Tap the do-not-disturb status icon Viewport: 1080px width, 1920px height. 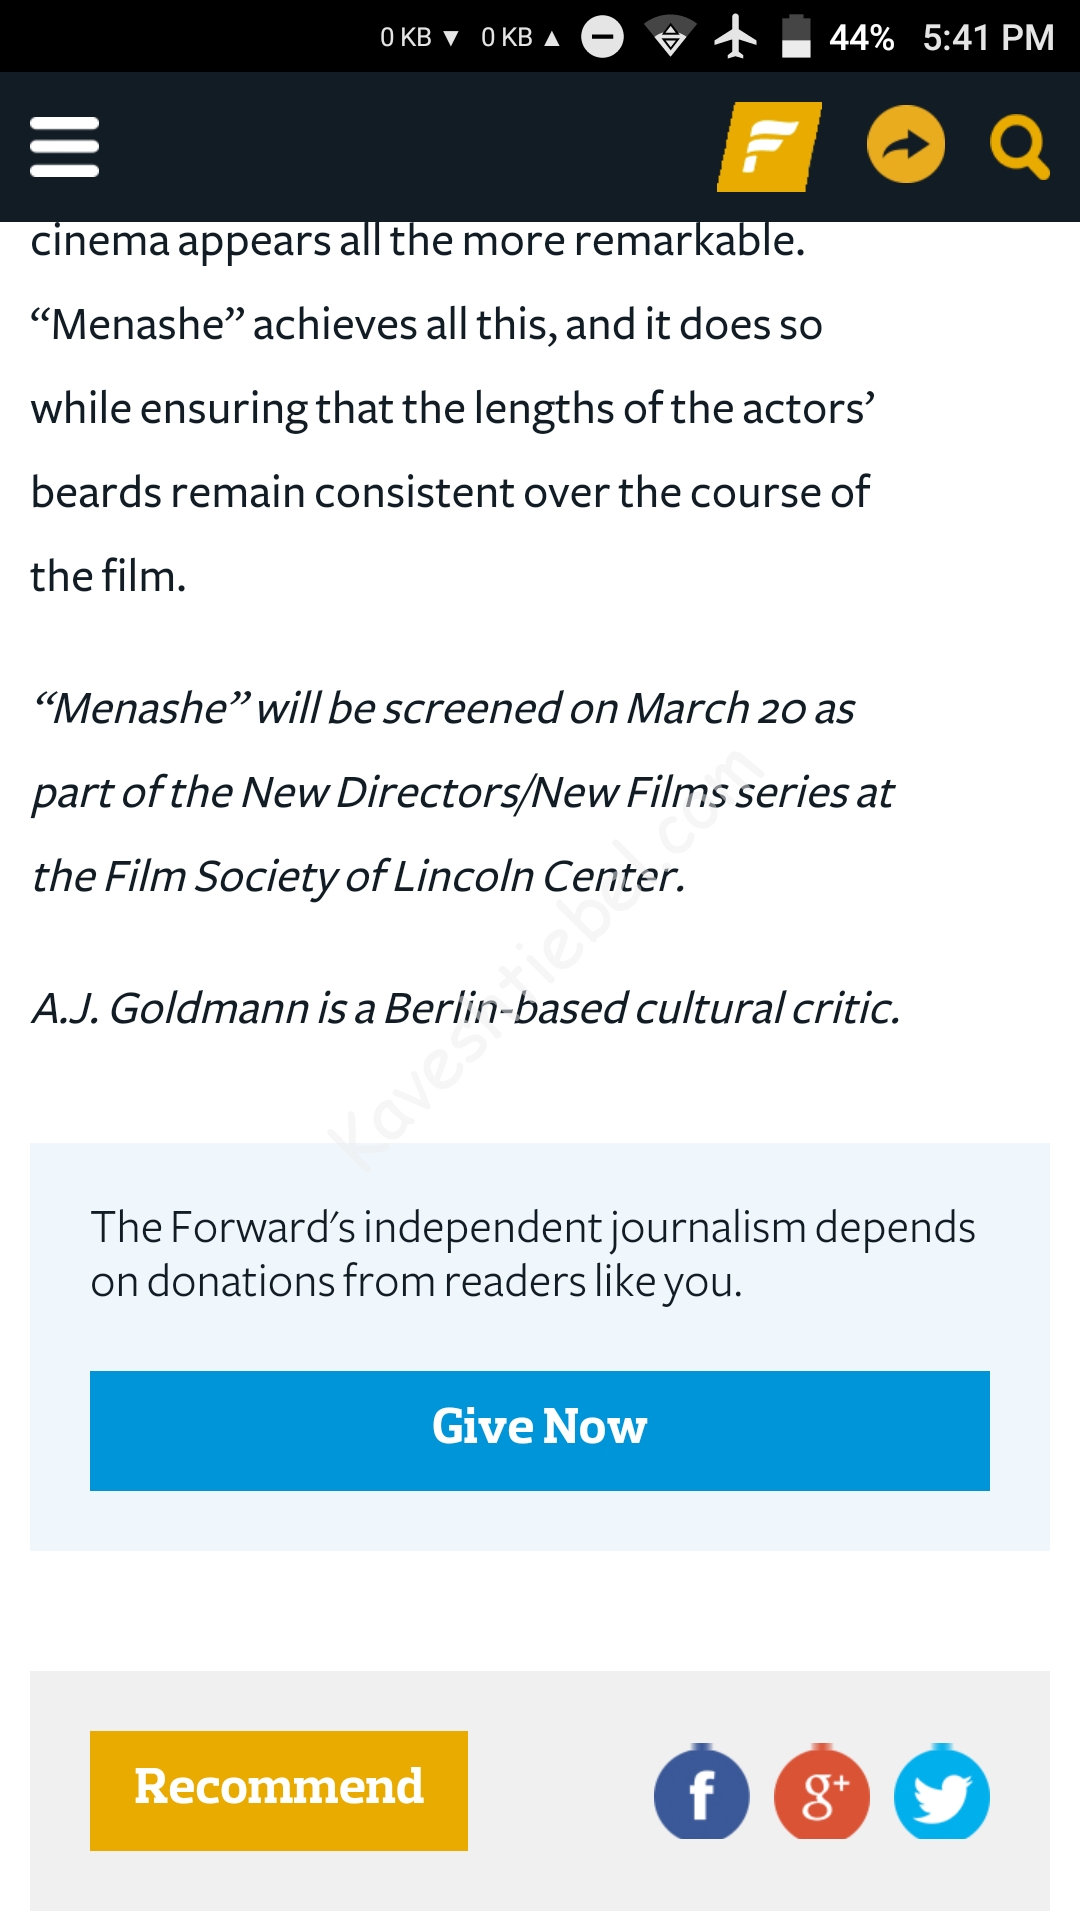tap(602, 38)
